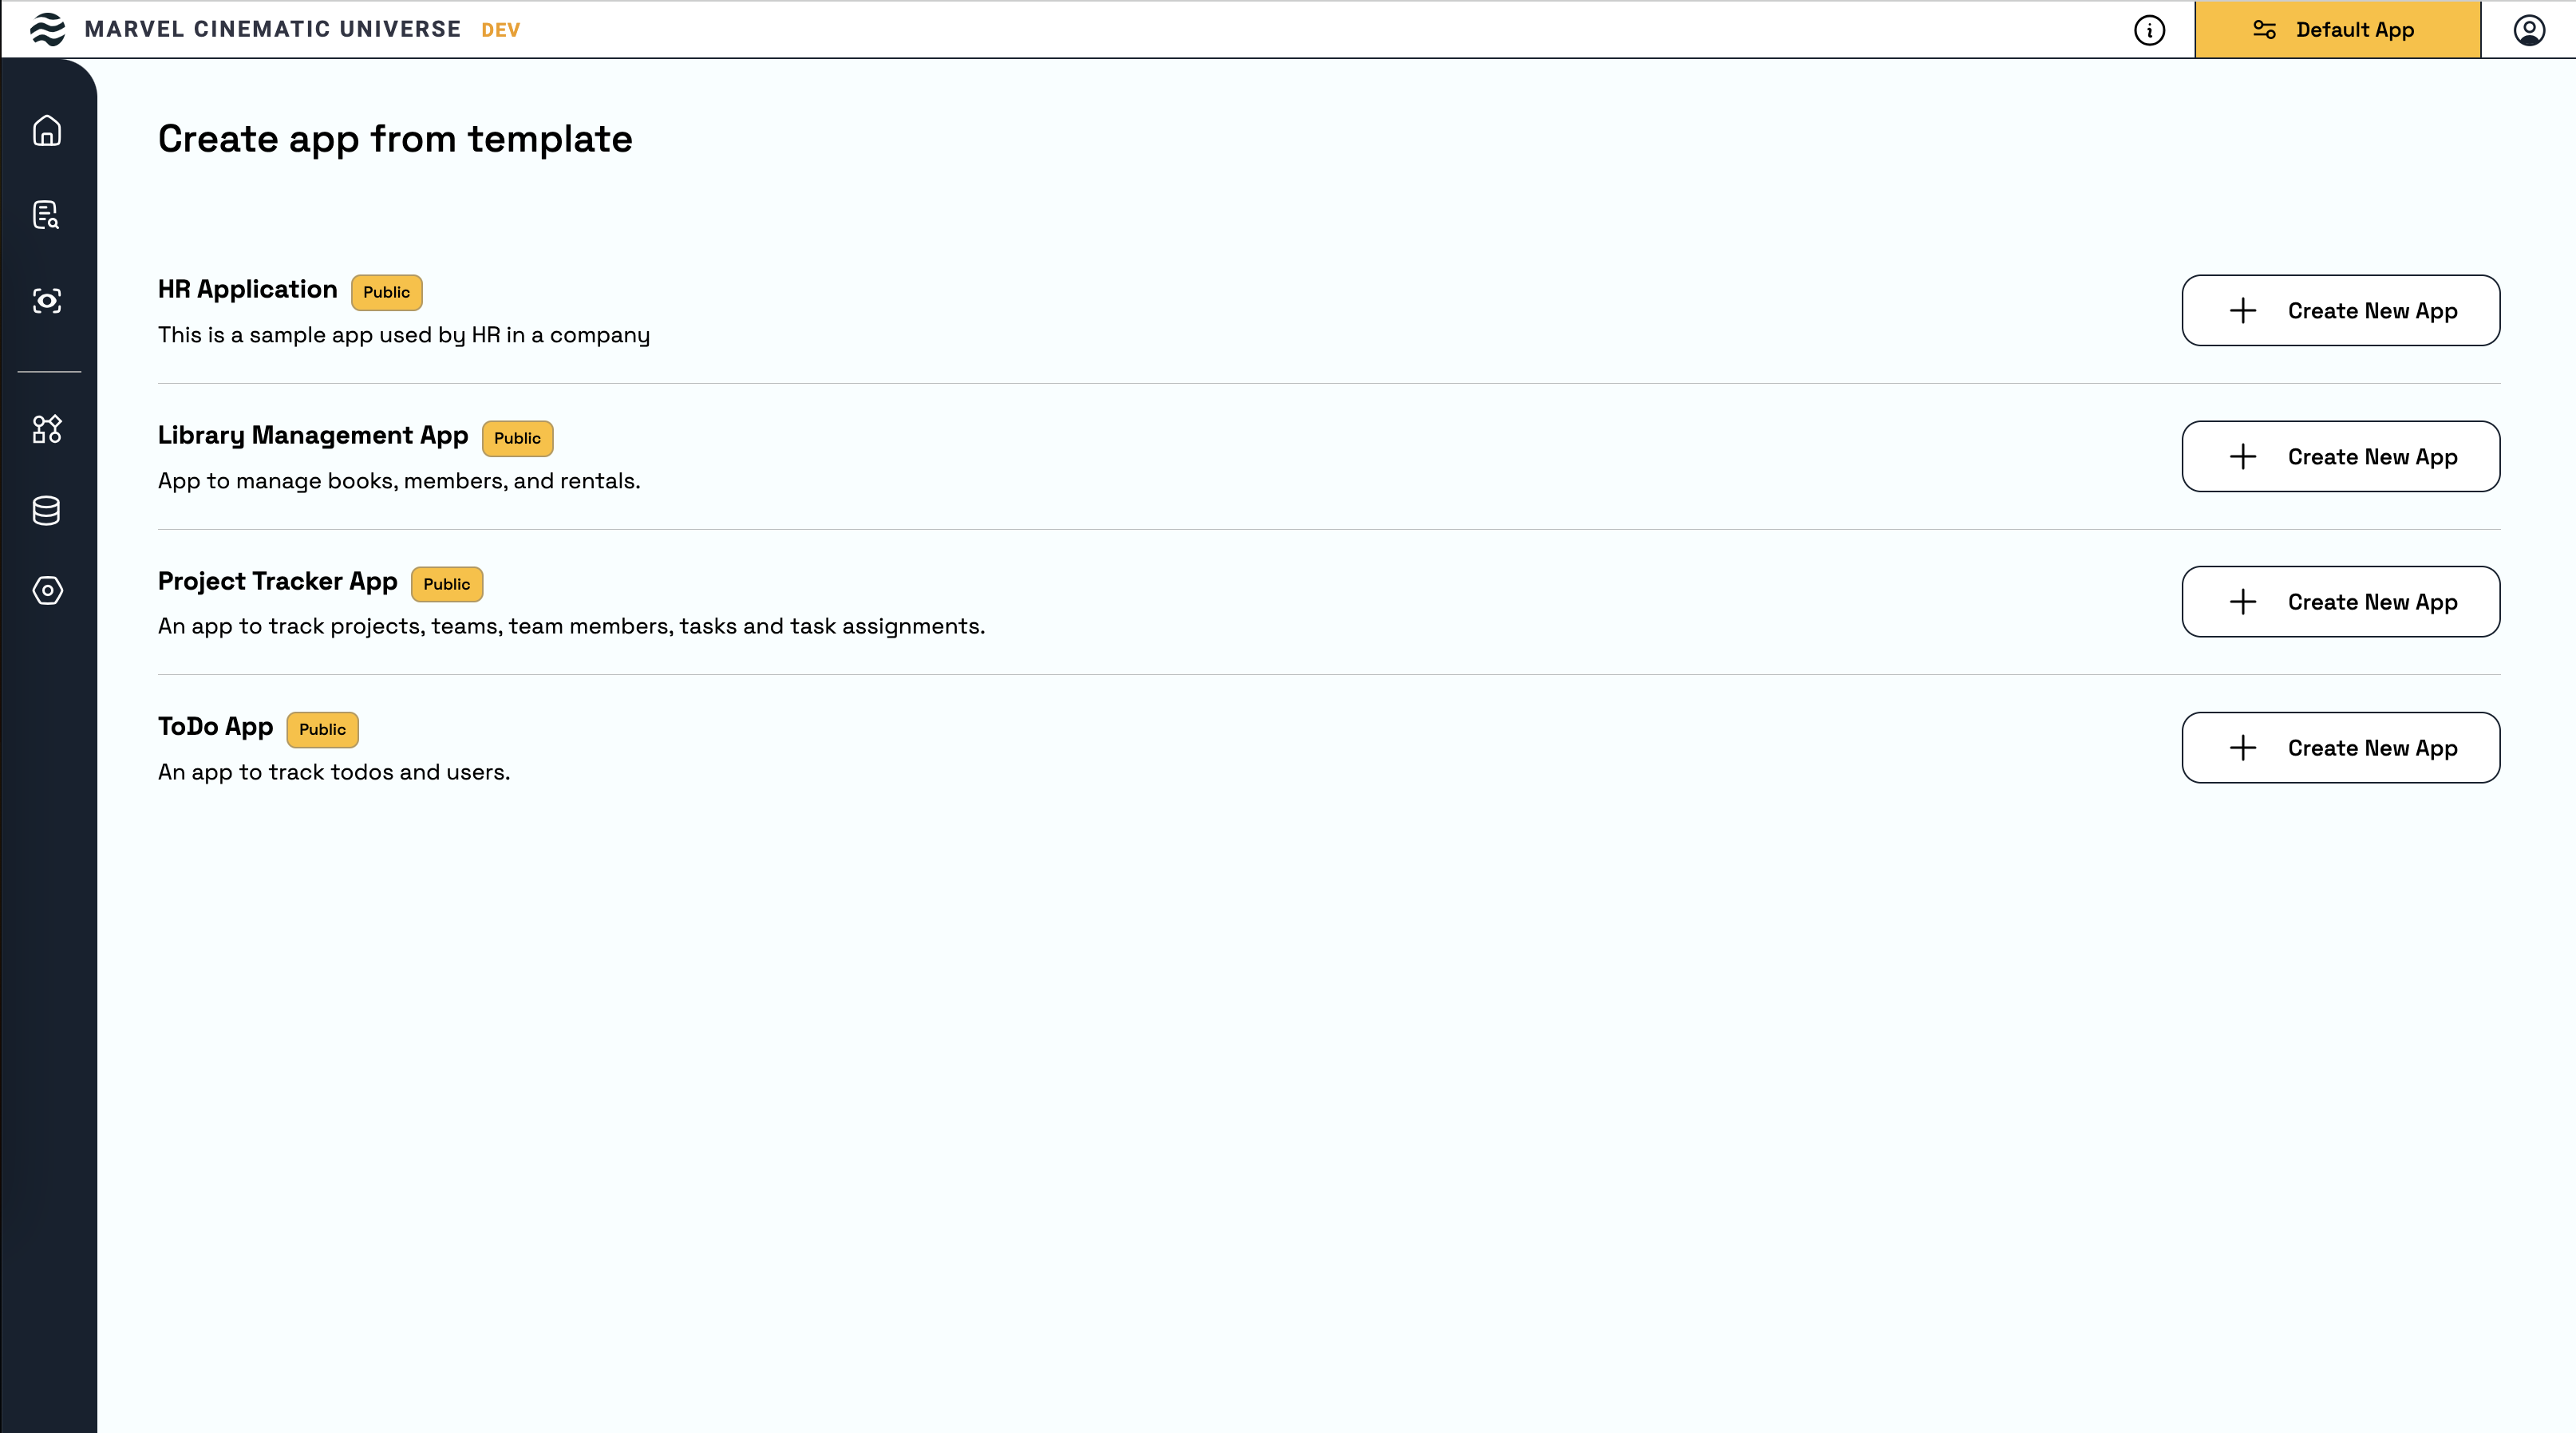2576x1433 pixels.
Task: Open the apps grid sidebar icon
Action: (47, 429)
